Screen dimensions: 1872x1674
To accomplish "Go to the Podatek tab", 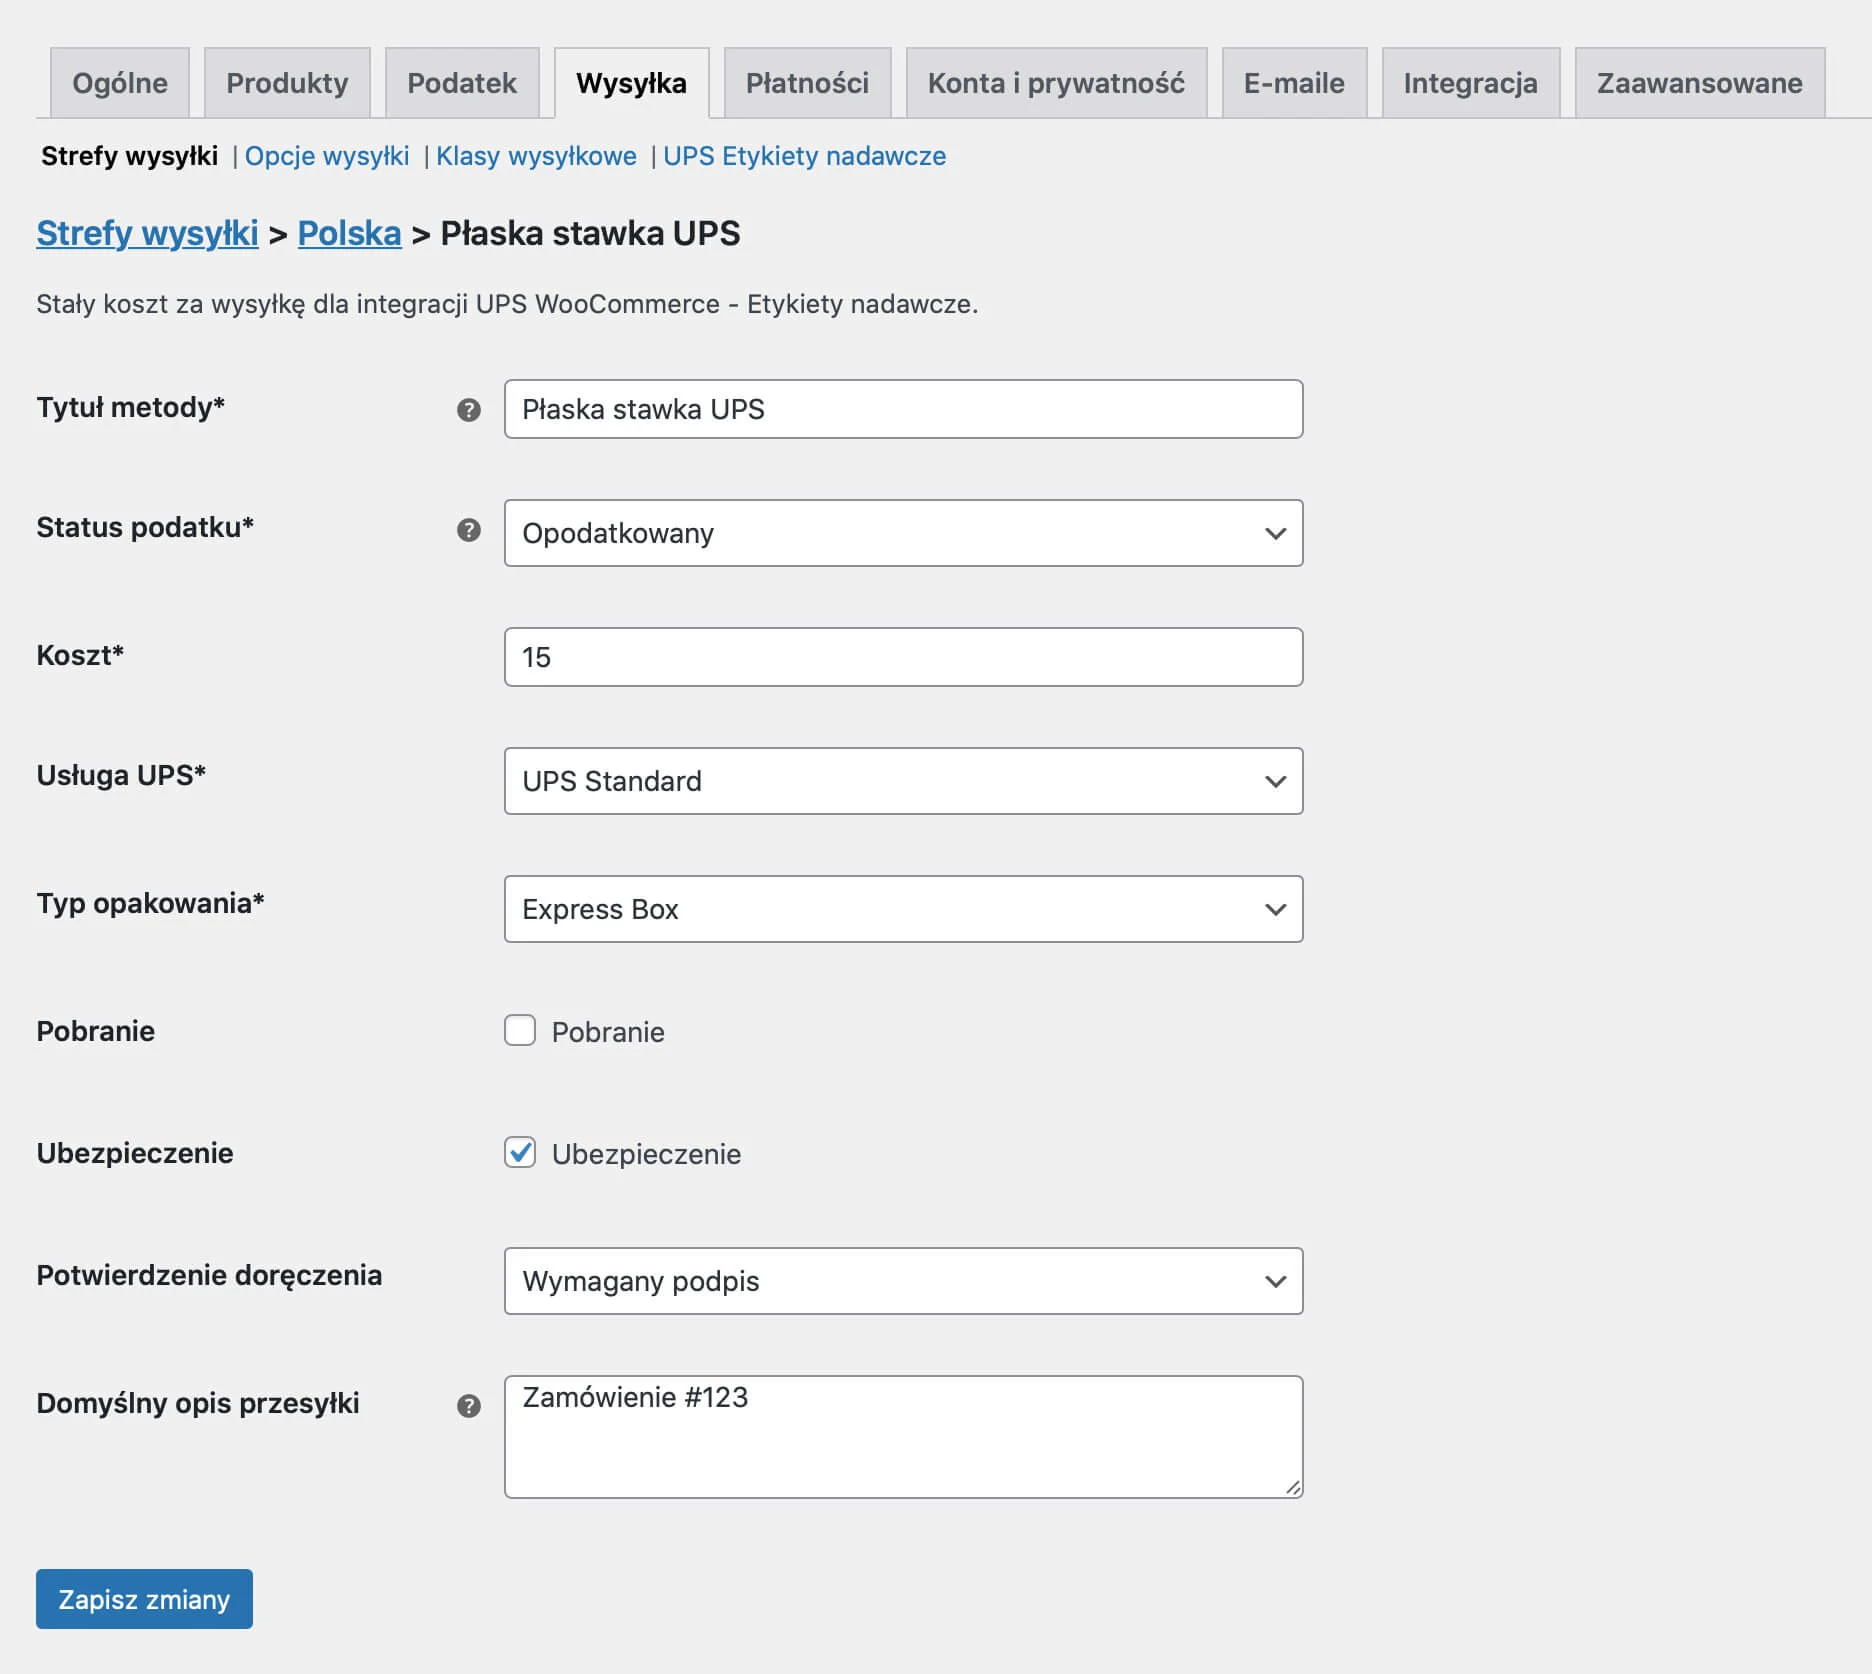I will coord(462,83).
